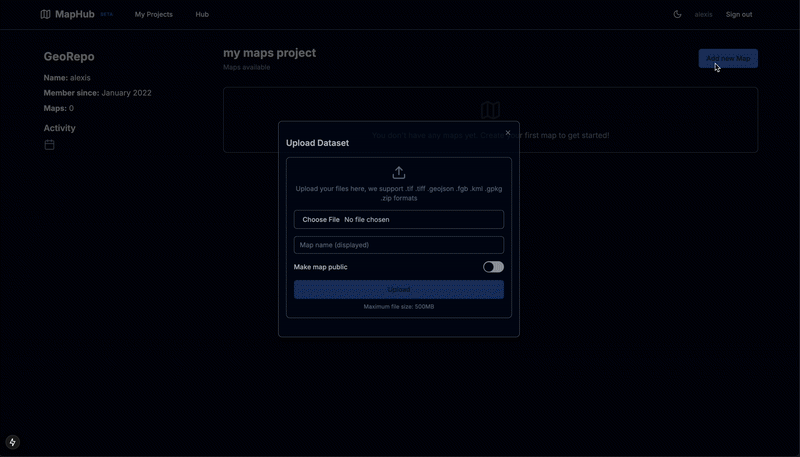Click the 'Maximum file size: 500MB' note
The image size is (800, 457).
coord(398,307)
